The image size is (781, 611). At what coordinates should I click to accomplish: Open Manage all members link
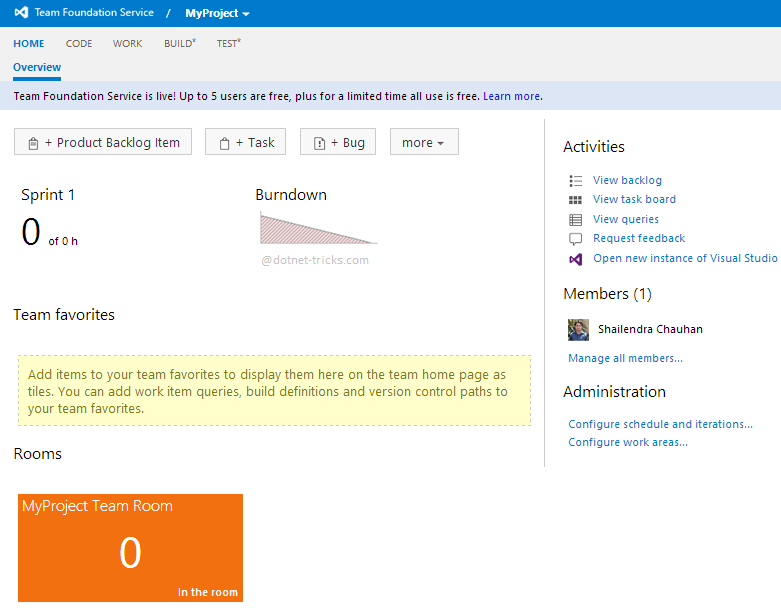tap(625, 358)
